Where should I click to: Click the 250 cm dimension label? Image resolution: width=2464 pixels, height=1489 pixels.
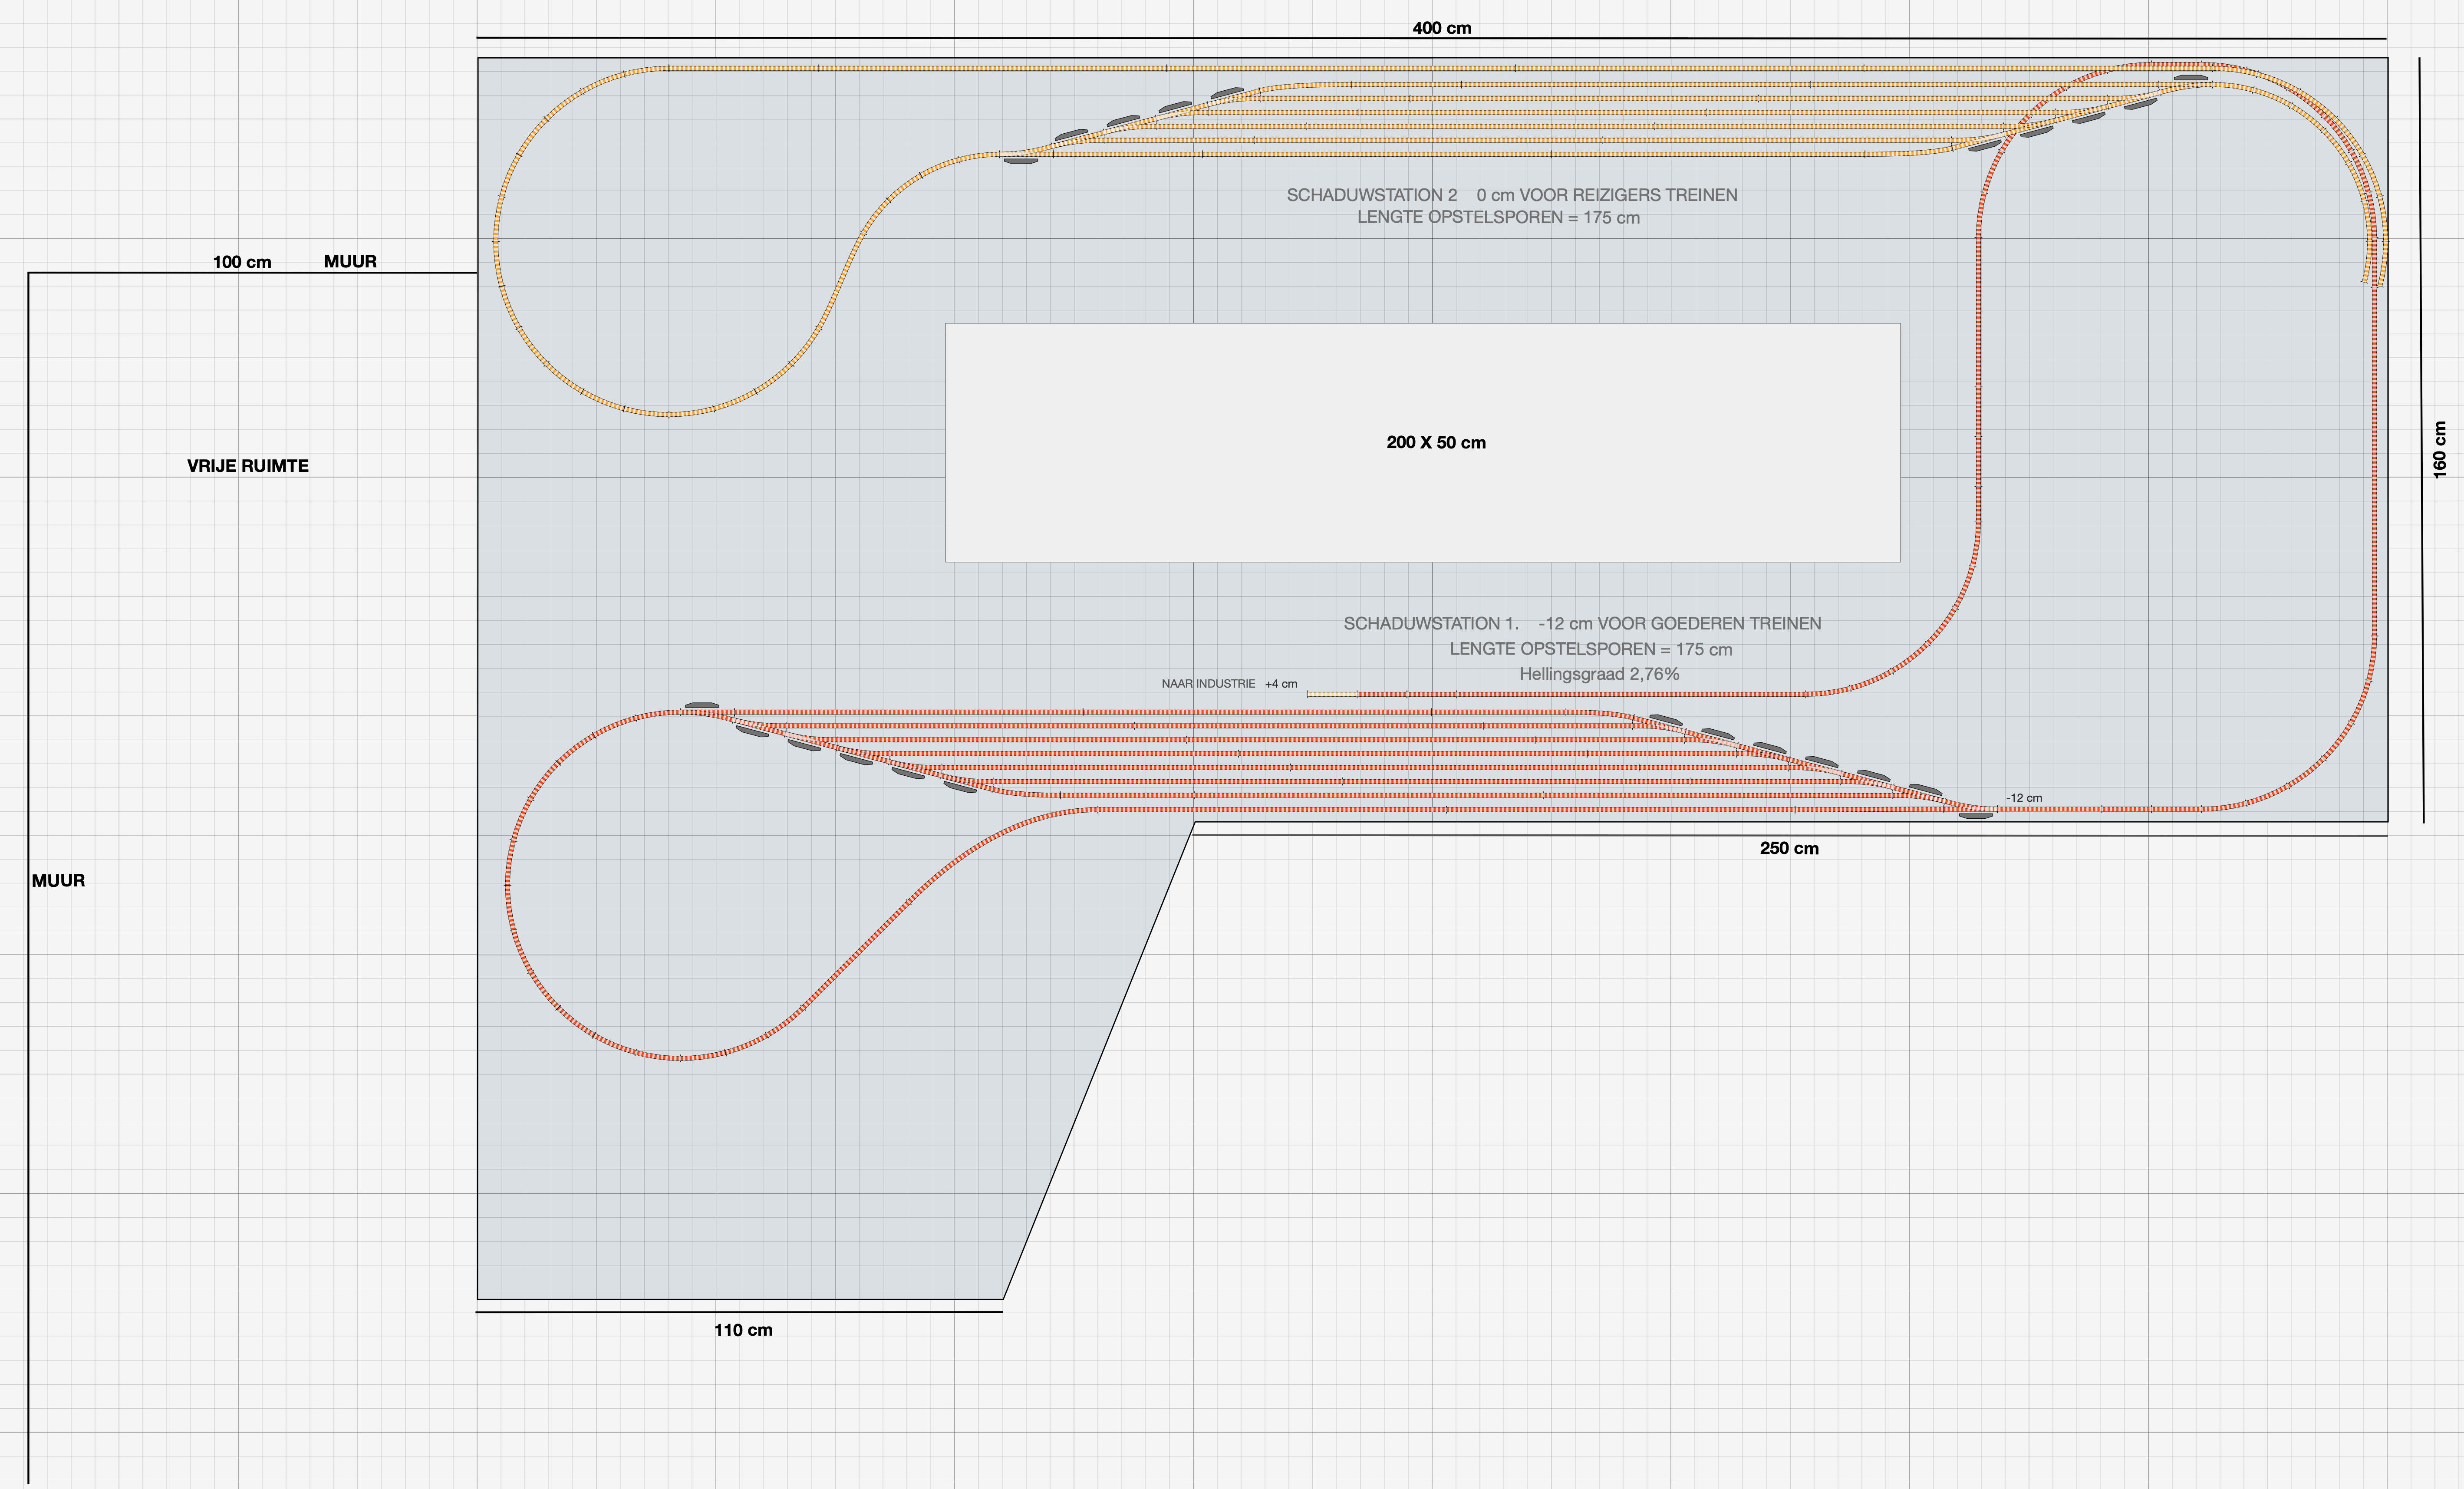click(1789, 848)
